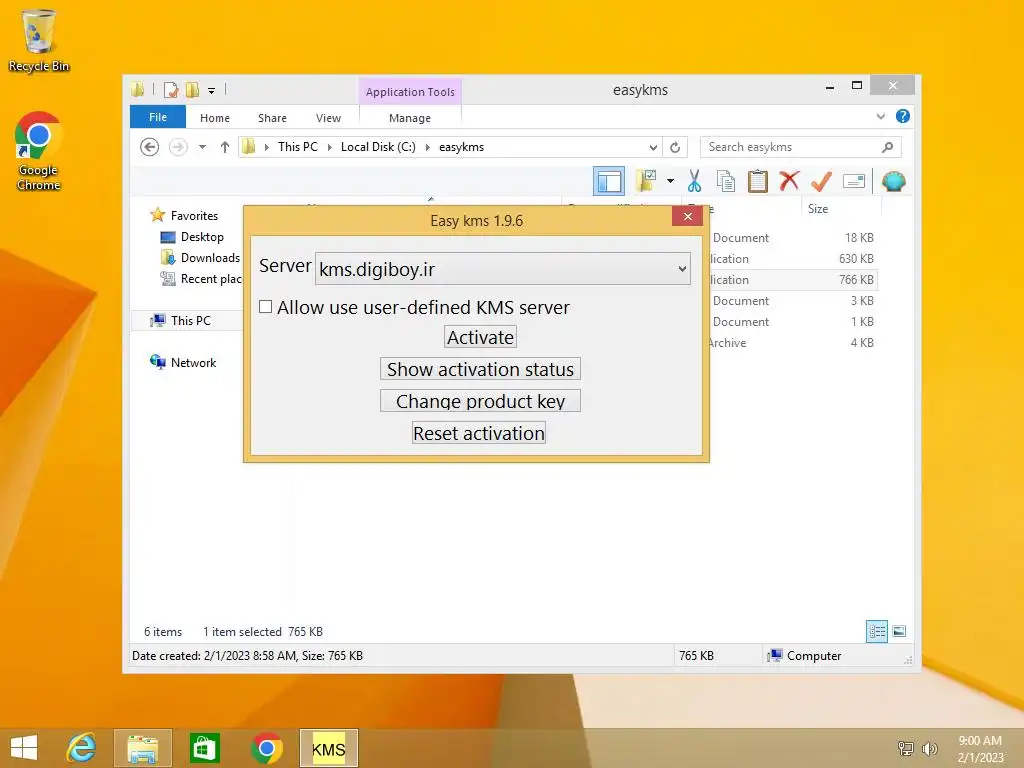The height and width of the screenshot is (768, 1024).
Task: Switch to Details view icon in status bar
Action: coord(876,631)
